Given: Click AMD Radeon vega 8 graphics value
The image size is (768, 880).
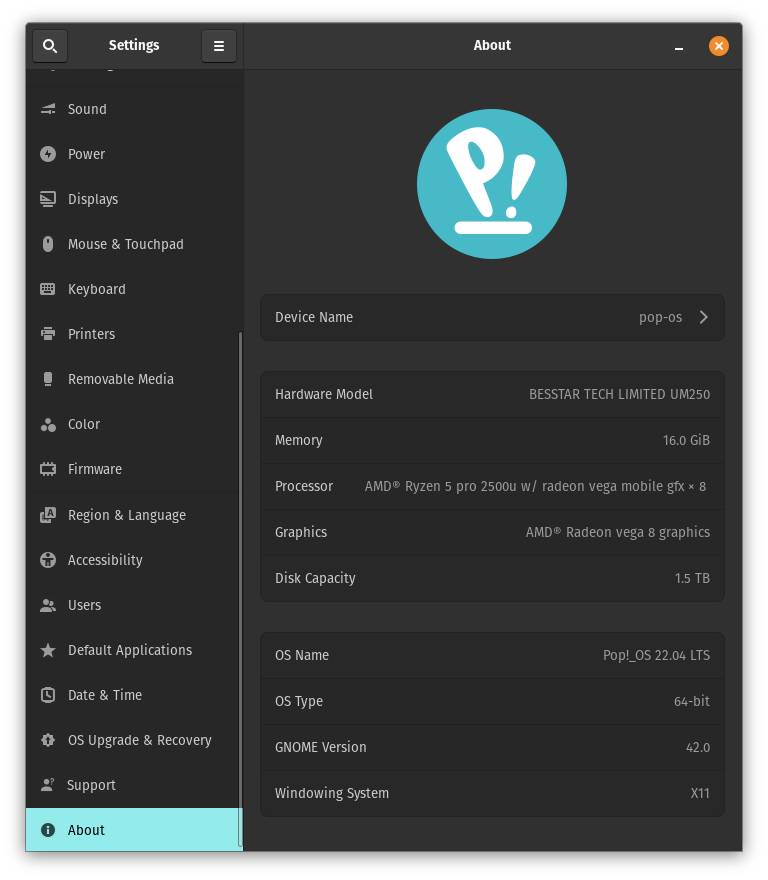Looking at the screenshot, I should [x=618, y=533].
